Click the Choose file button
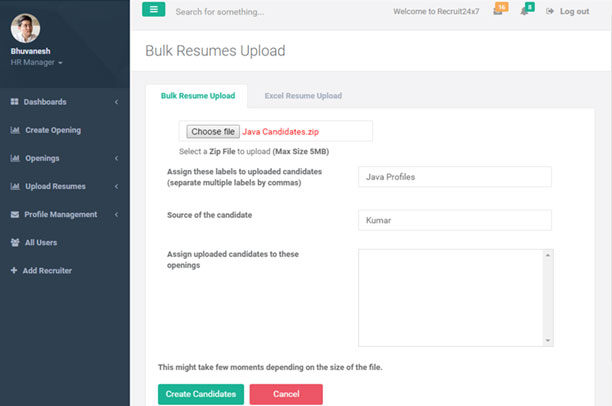The image size is (612, 406). tap(213, 131)
